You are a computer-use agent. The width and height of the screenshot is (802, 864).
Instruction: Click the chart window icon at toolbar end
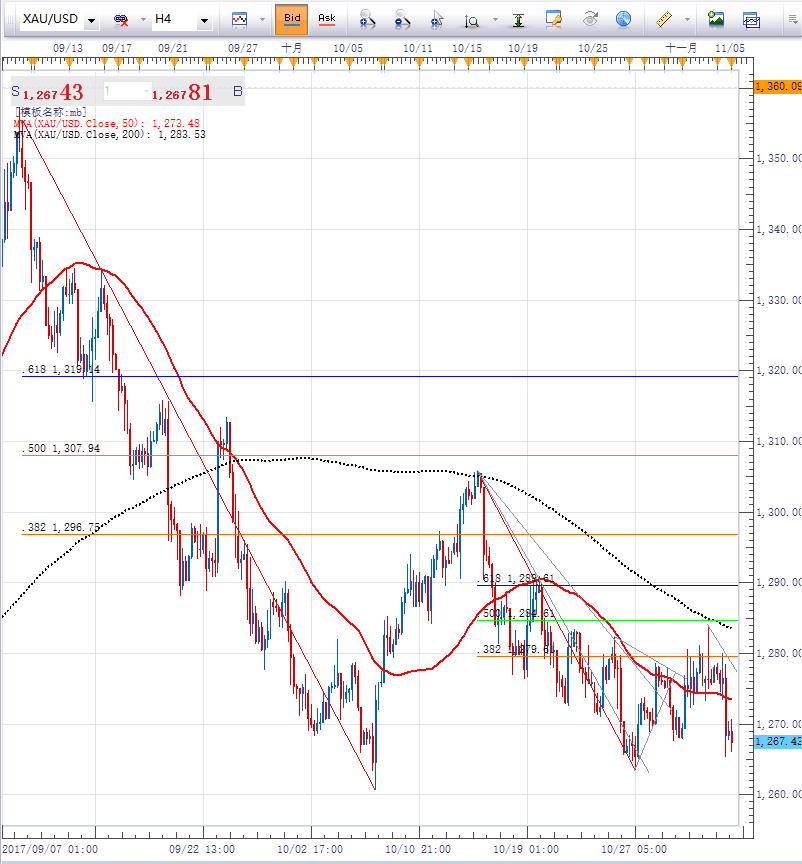coord(751,19)
